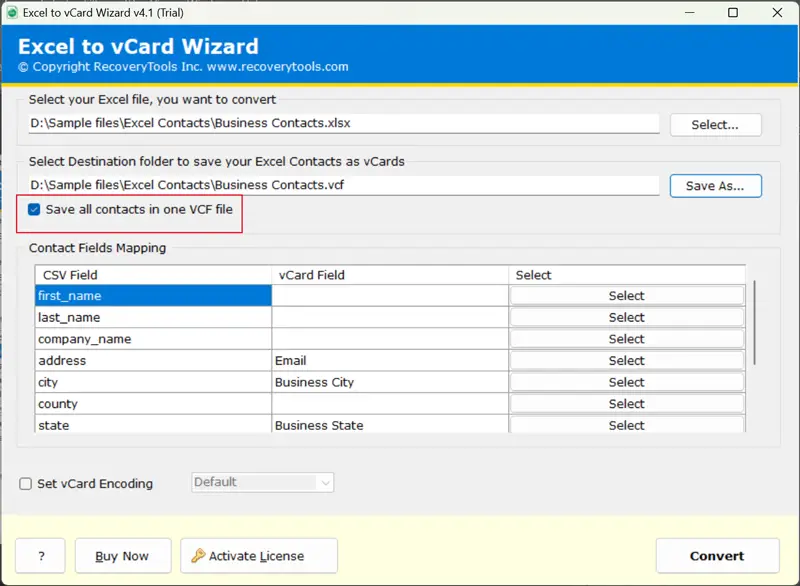Open the vCard Encoding Default dropdown

coord(262,482)
